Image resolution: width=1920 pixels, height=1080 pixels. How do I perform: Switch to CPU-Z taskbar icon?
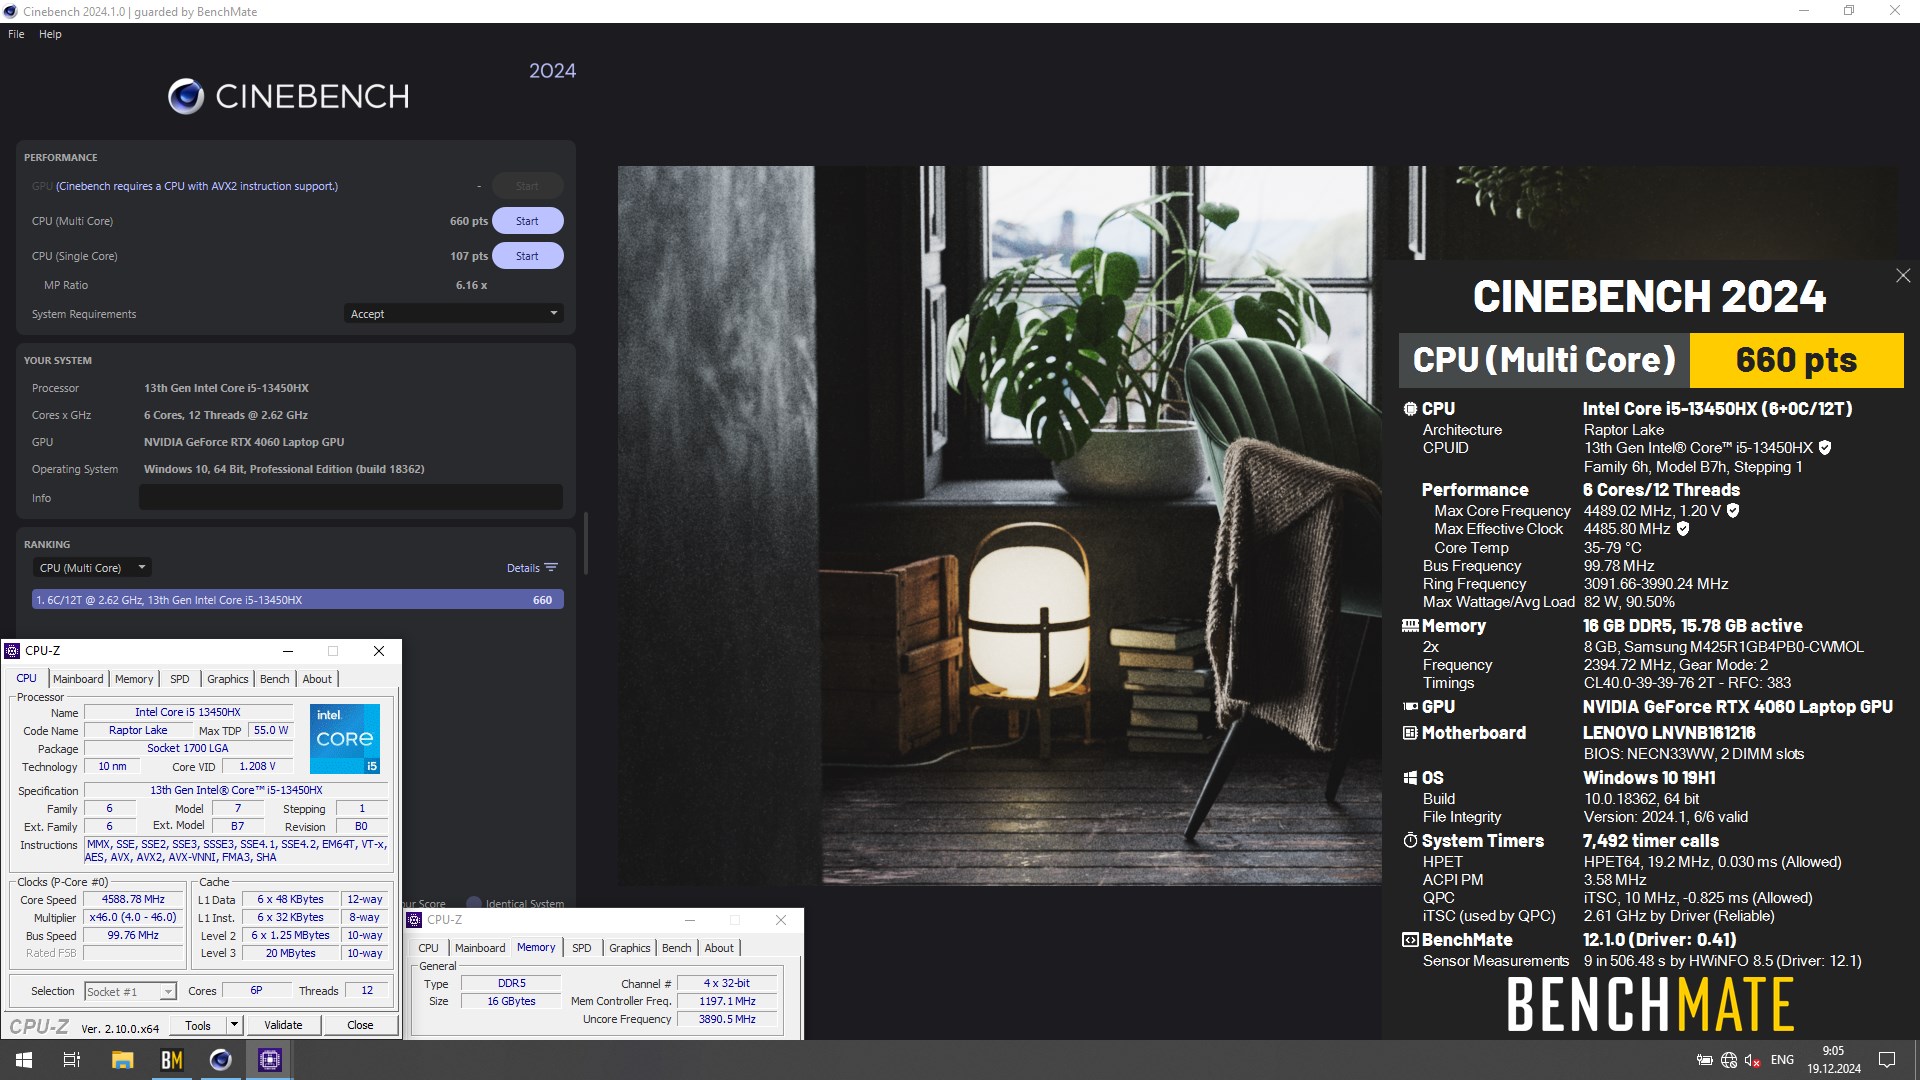(x=270, y=1060)
